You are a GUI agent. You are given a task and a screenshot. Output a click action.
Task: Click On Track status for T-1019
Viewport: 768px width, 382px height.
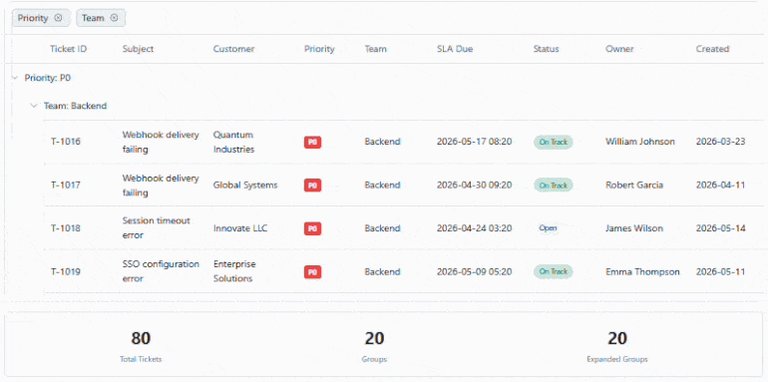click(x=553, y=272)
